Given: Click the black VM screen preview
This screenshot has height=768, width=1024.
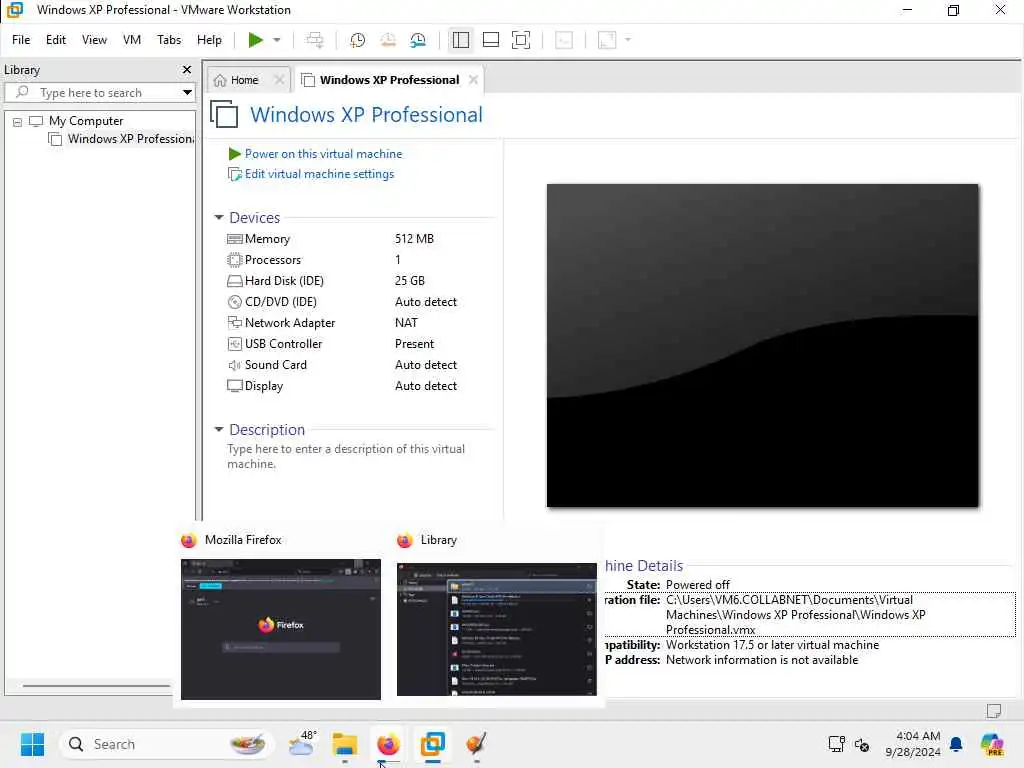Looking at the screenshot, I should (x=762, y=345).
